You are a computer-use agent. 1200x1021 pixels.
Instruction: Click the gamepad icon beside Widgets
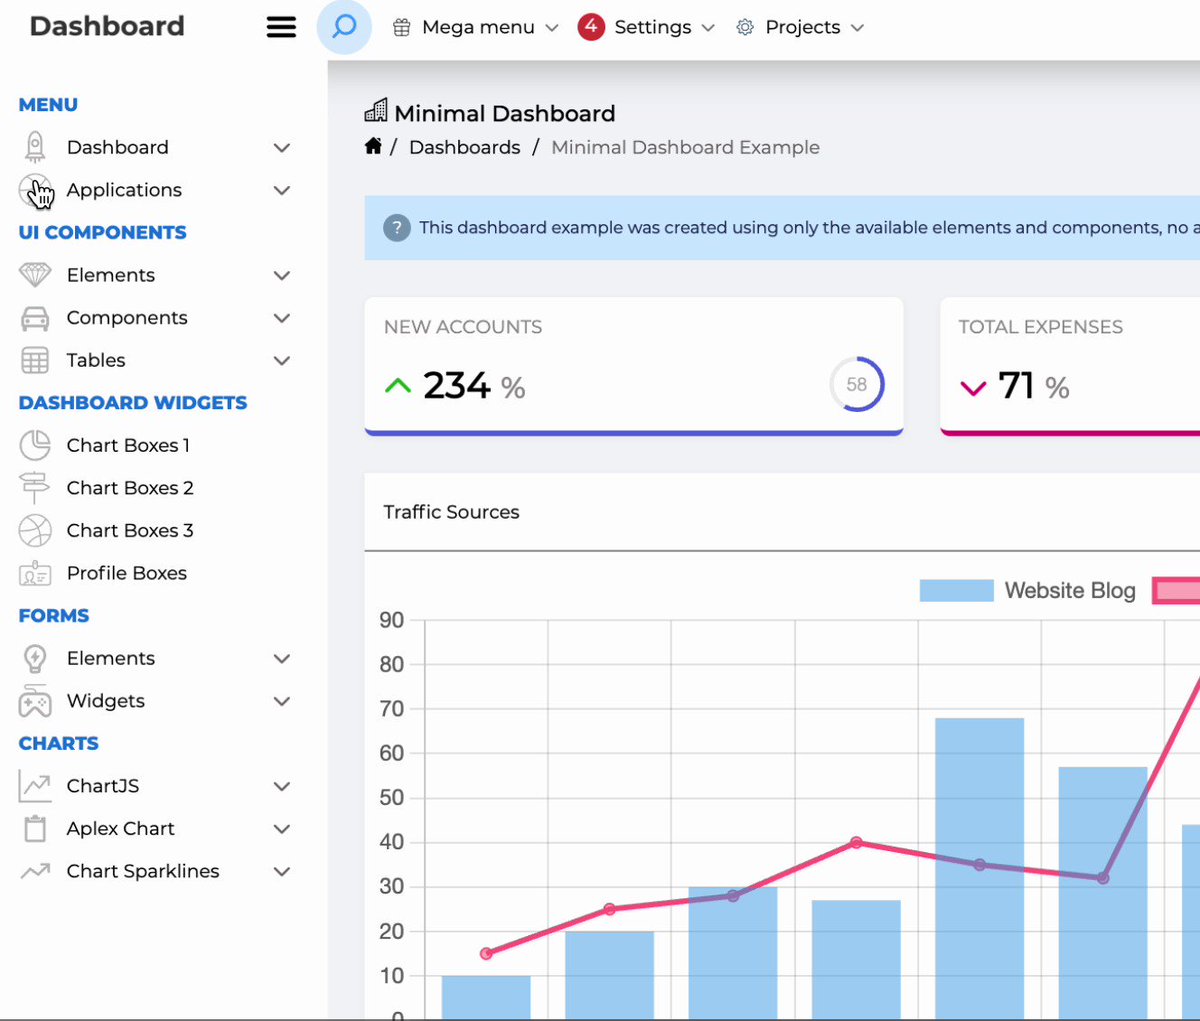pos(35,701)
